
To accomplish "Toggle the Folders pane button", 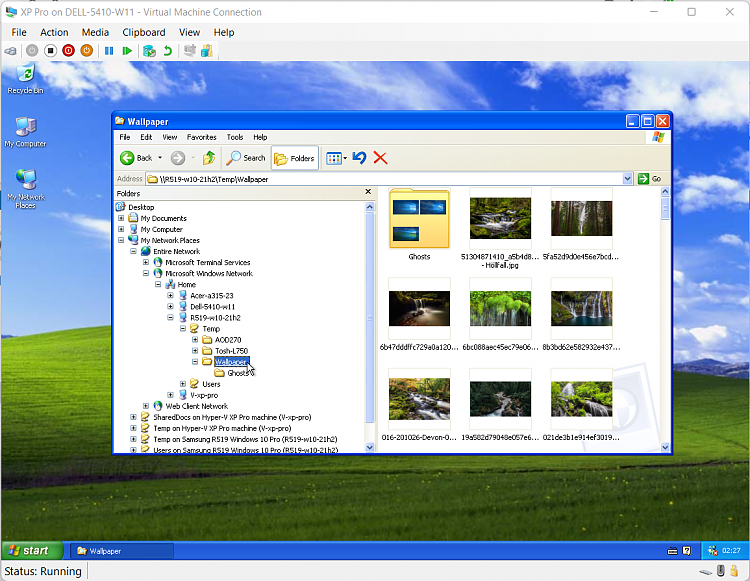I will click(x=295, y=158).
